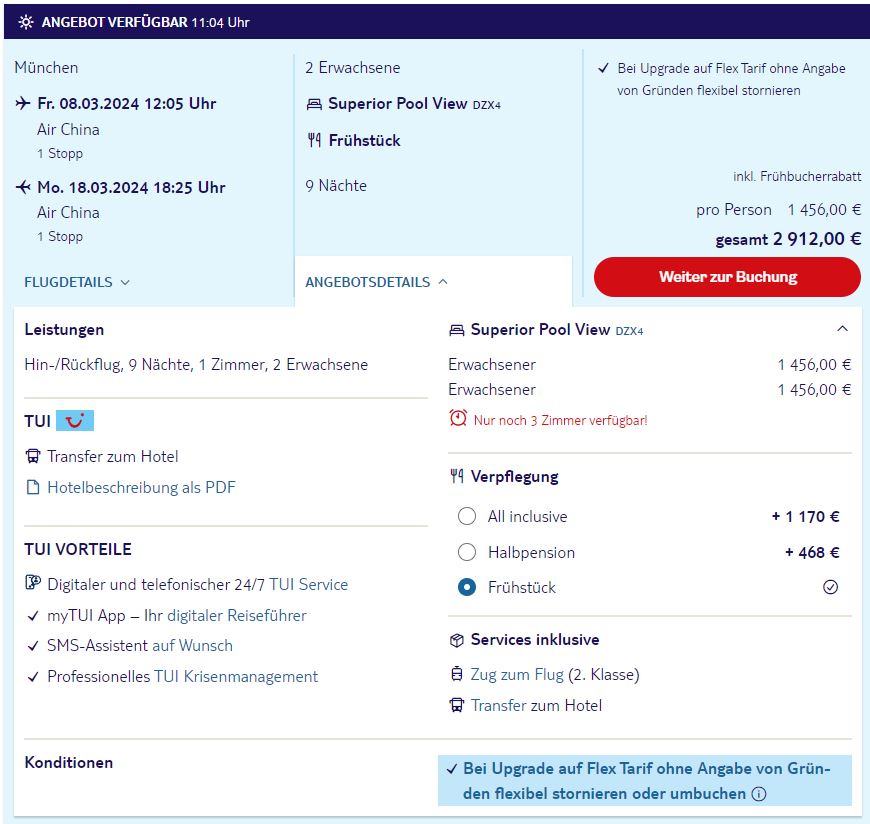Image resolution: width=870 pixels, height=824 pixels.
Task: Click the package icon beside Services inklusive
Action: (457, 640)
